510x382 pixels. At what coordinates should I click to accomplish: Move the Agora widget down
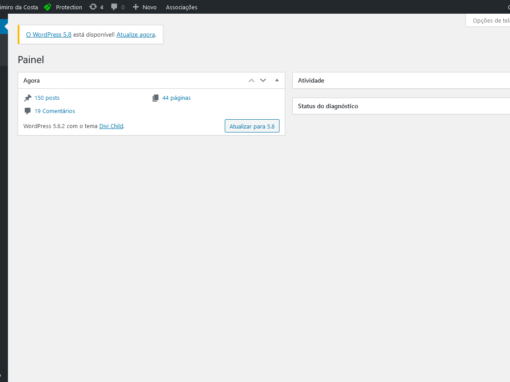pos(263,80)
